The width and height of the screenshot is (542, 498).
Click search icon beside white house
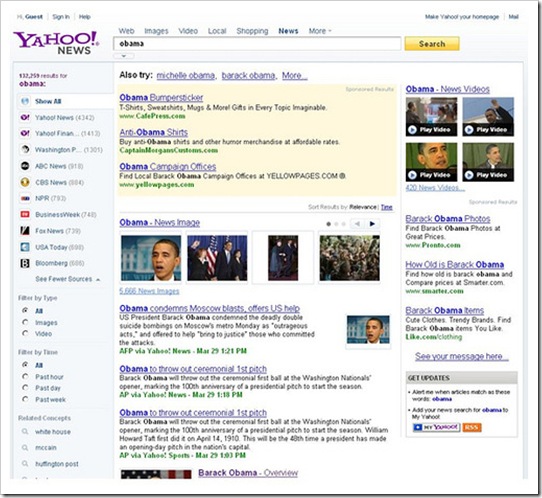(x=25, y=431)
